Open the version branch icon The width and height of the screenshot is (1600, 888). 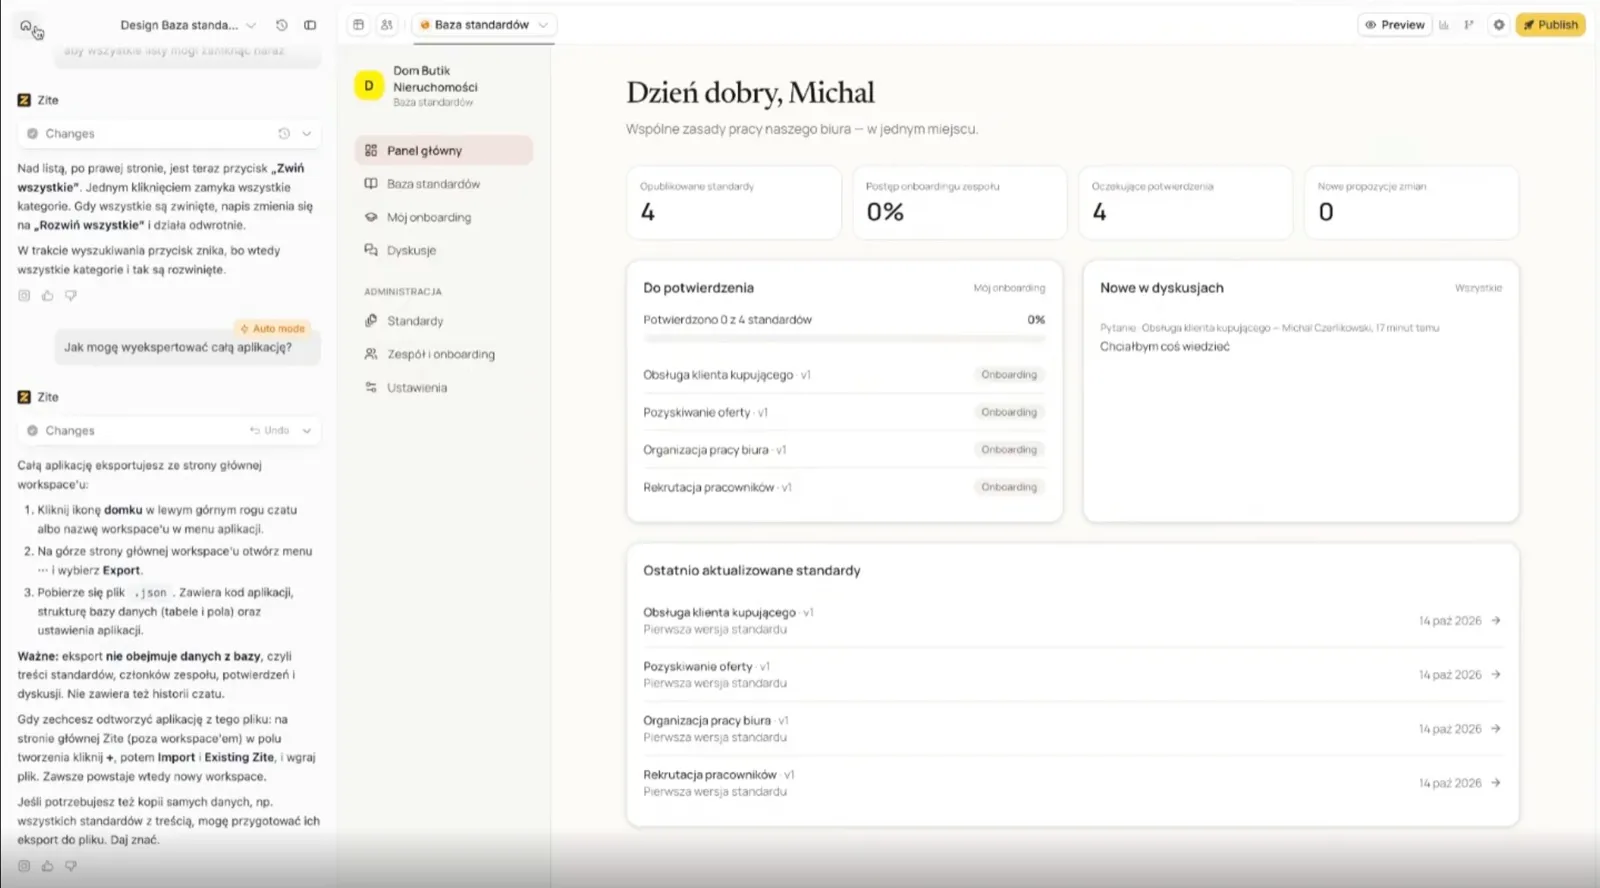(1469, 25)
